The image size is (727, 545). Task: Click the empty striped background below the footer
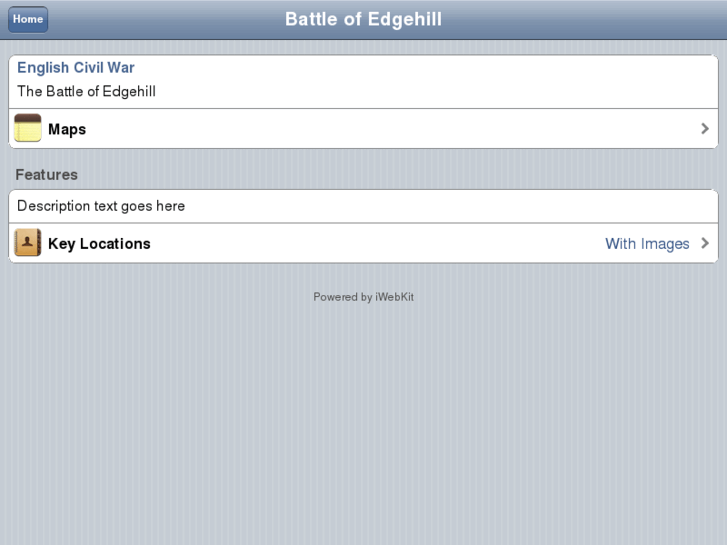[364, 417]
